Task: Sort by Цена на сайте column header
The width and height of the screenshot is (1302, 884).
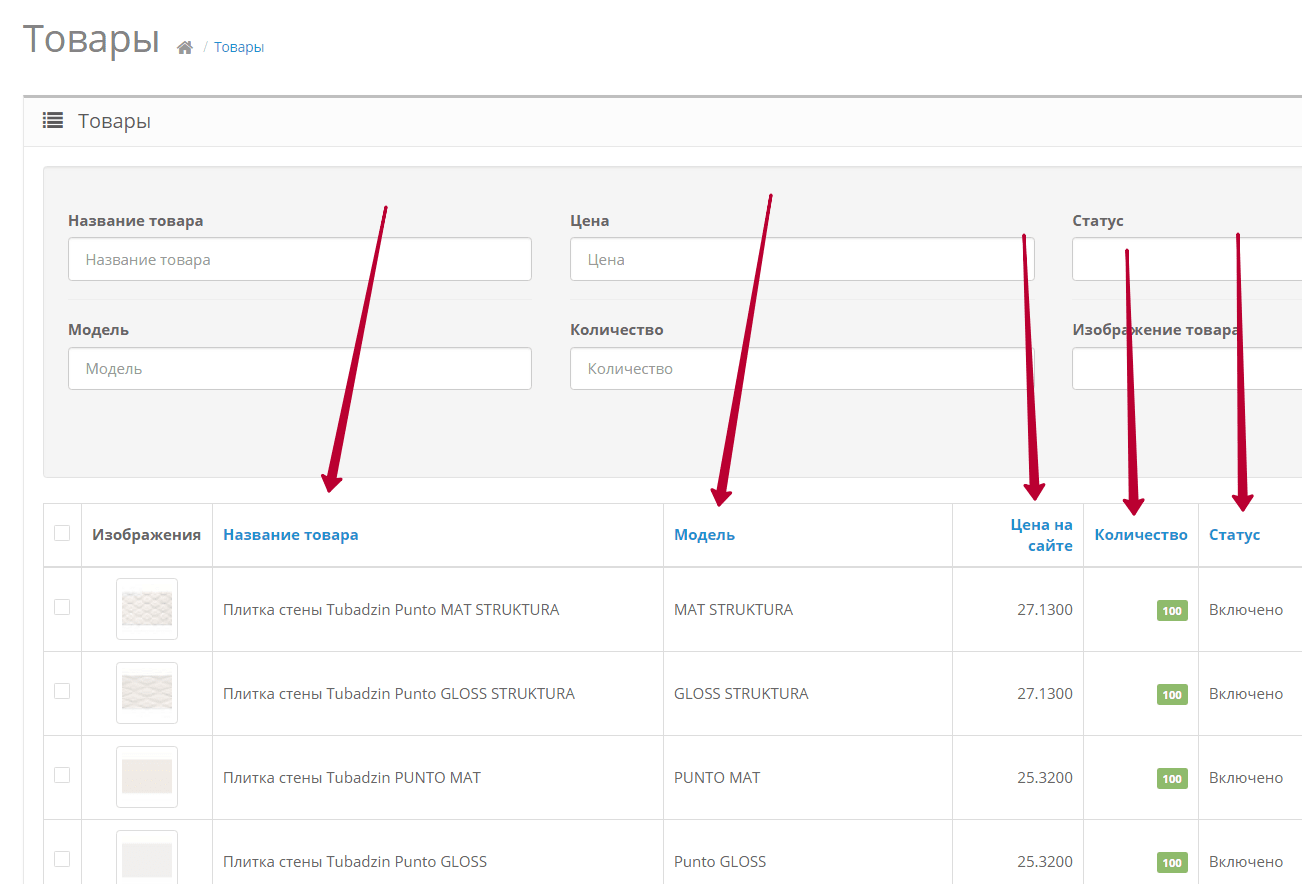Action: coord(1041,535)
